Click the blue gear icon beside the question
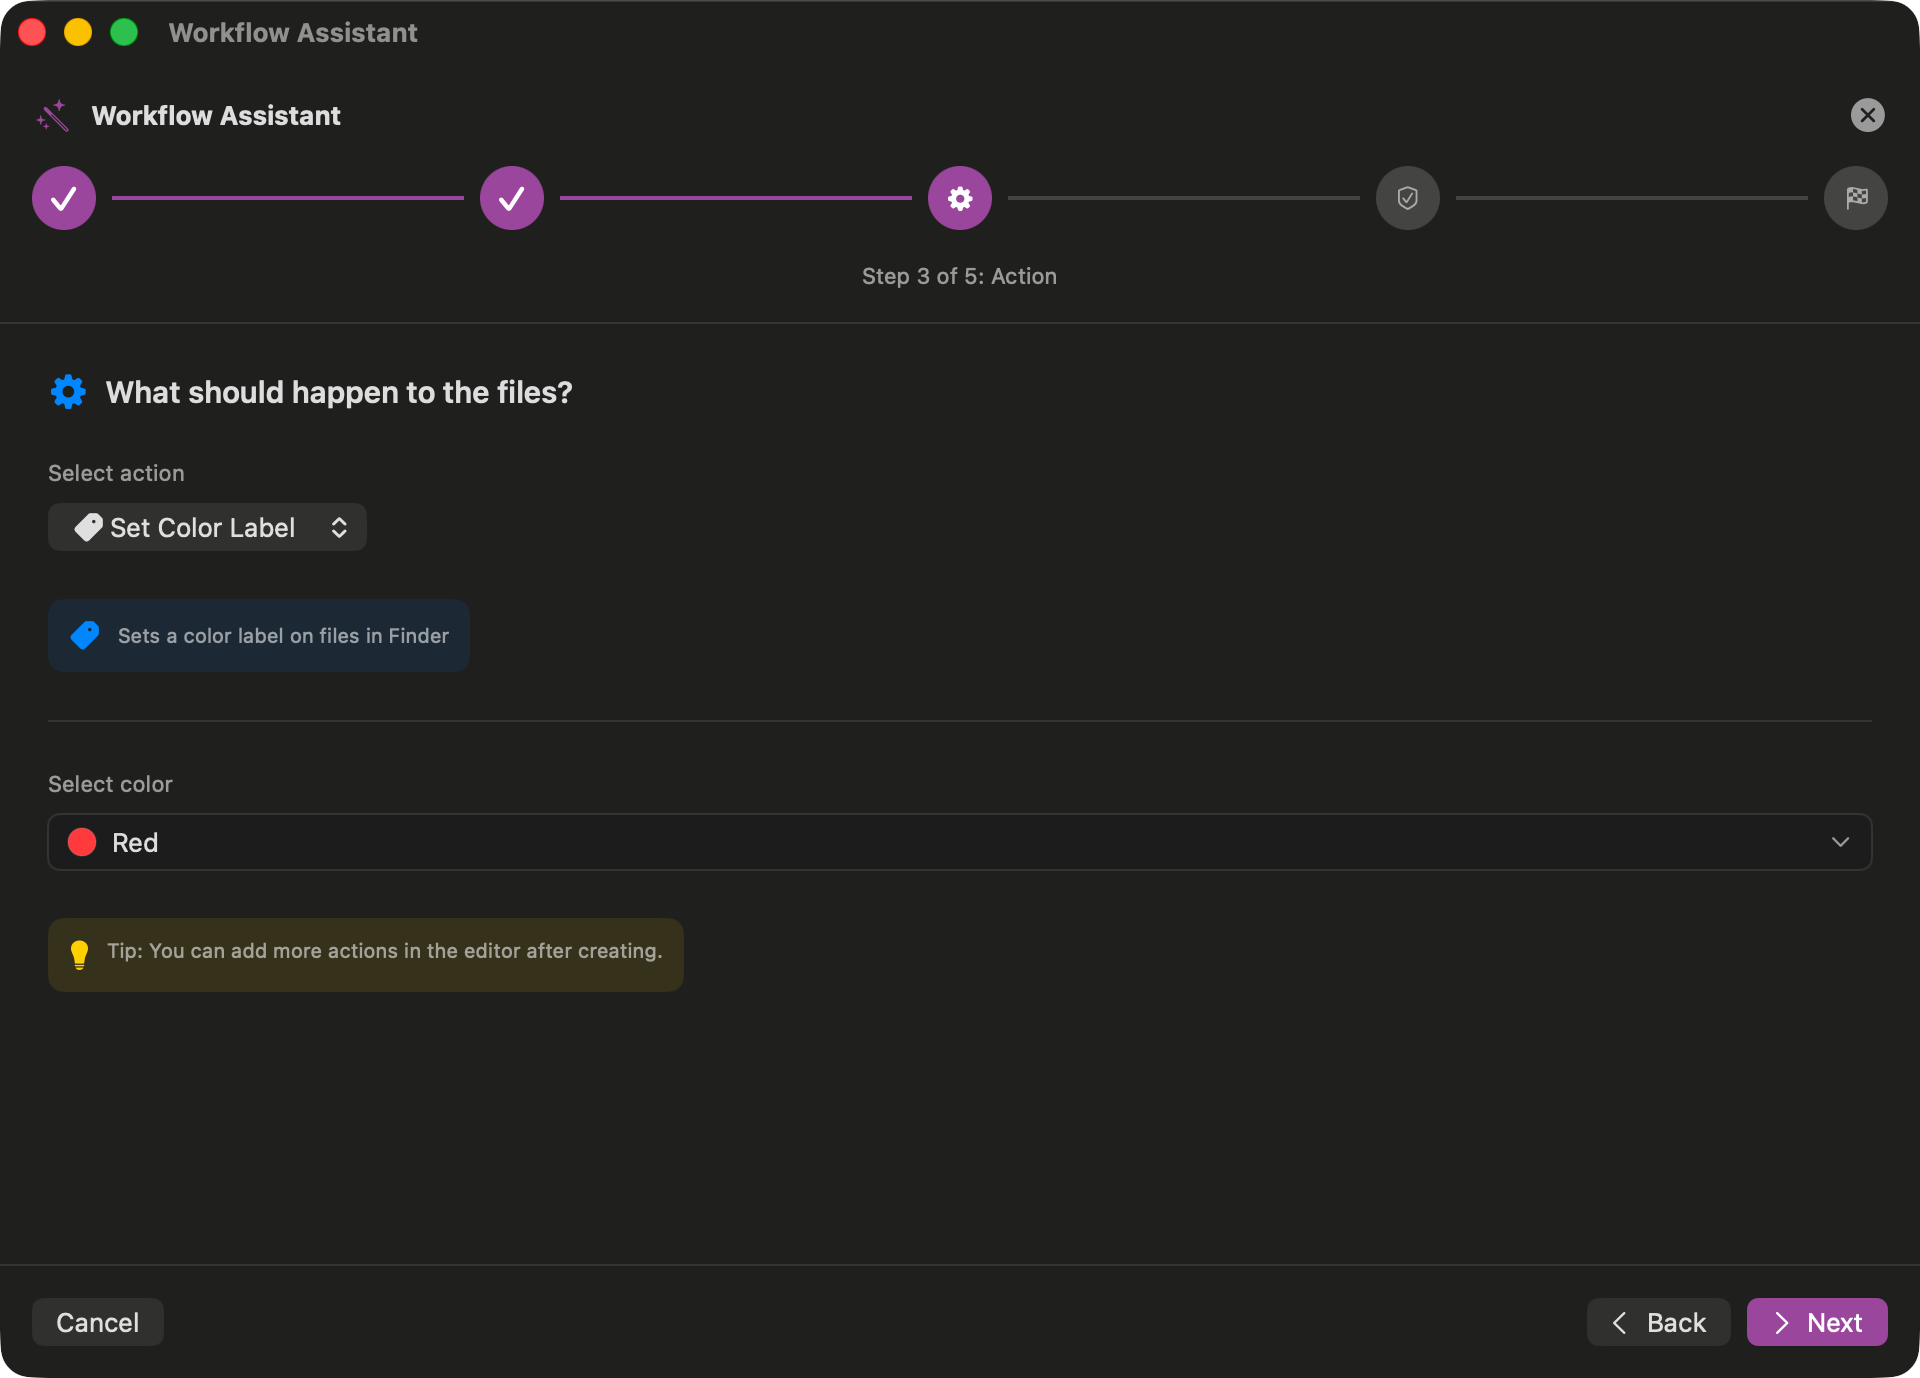 coord(68,392)
